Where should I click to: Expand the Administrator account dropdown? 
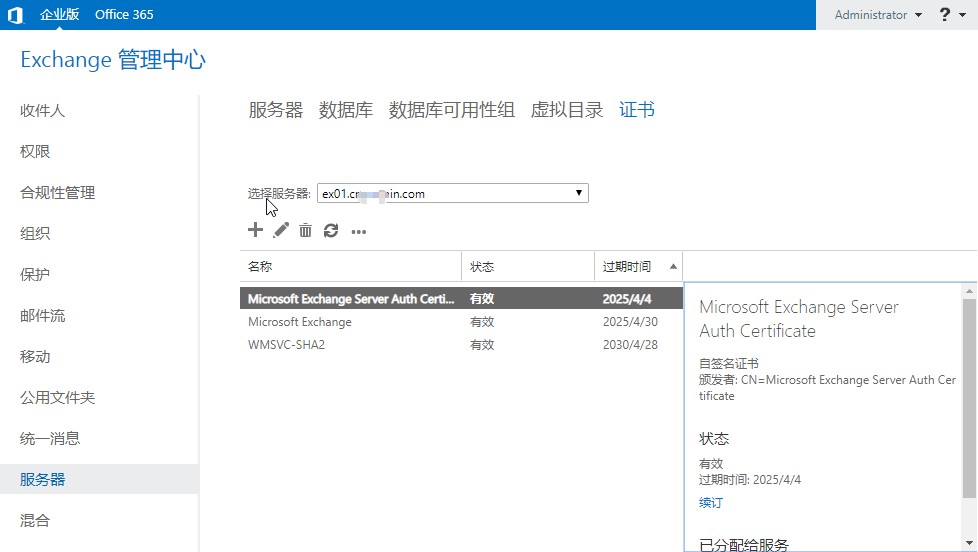pos(878,15)
